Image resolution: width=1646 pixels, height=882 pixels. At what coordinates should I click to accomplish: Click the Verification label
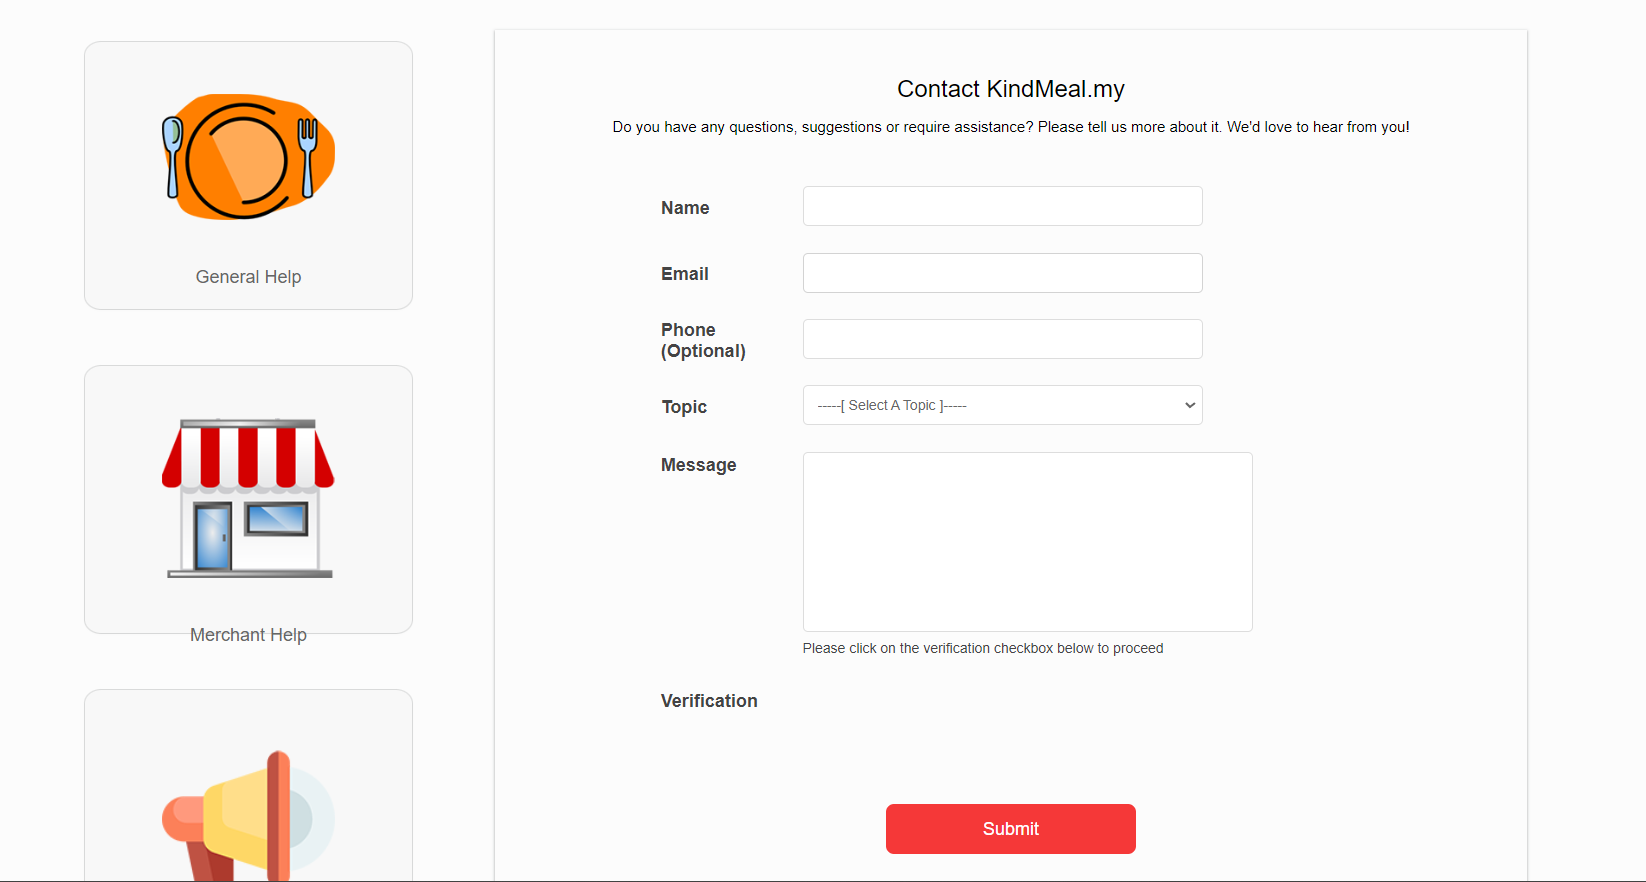(x=709, y=701)
